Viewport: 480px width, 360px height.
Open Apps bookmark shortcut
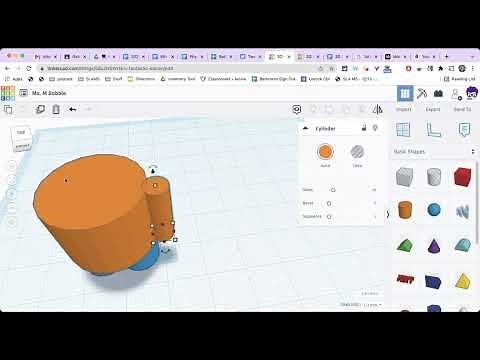click(14, 79)
